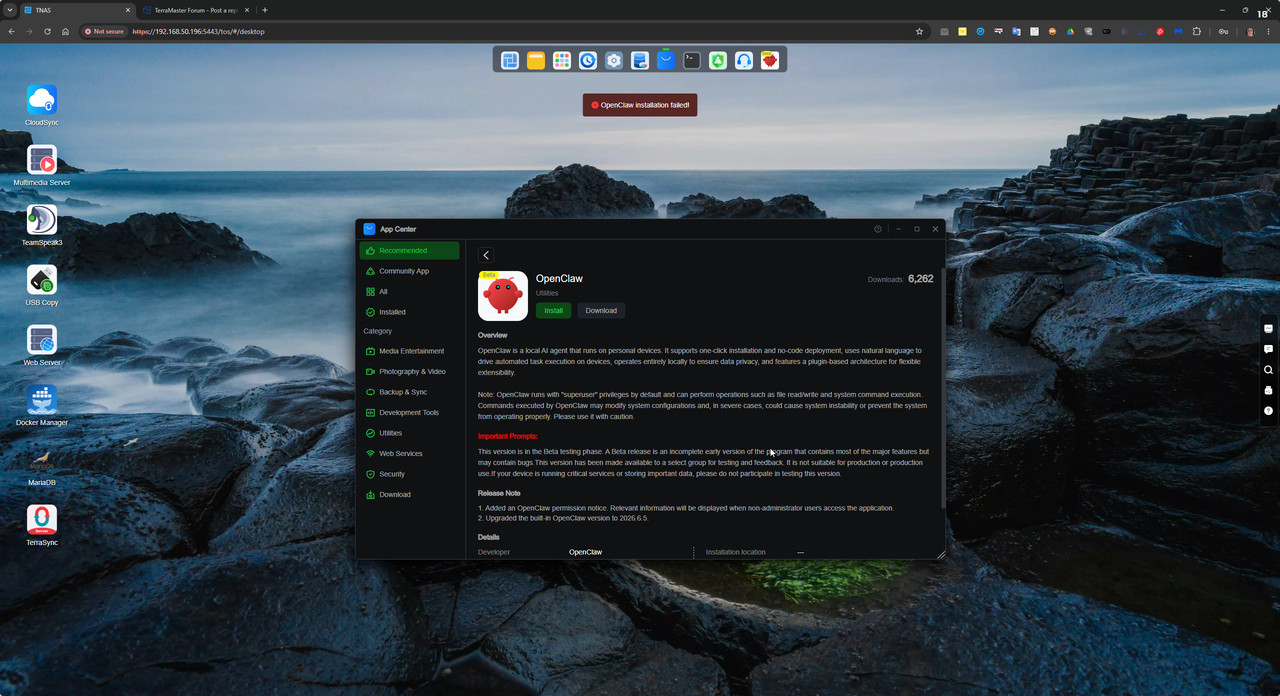The width and height of the screenshot is (1280, 696).
Task: Open USB Copy desktop shortcut
Action: point(42,285)
